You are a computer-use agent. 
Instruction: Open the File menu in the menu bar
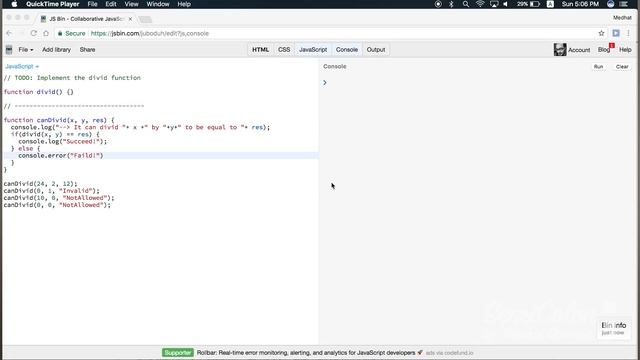[92, 4]
